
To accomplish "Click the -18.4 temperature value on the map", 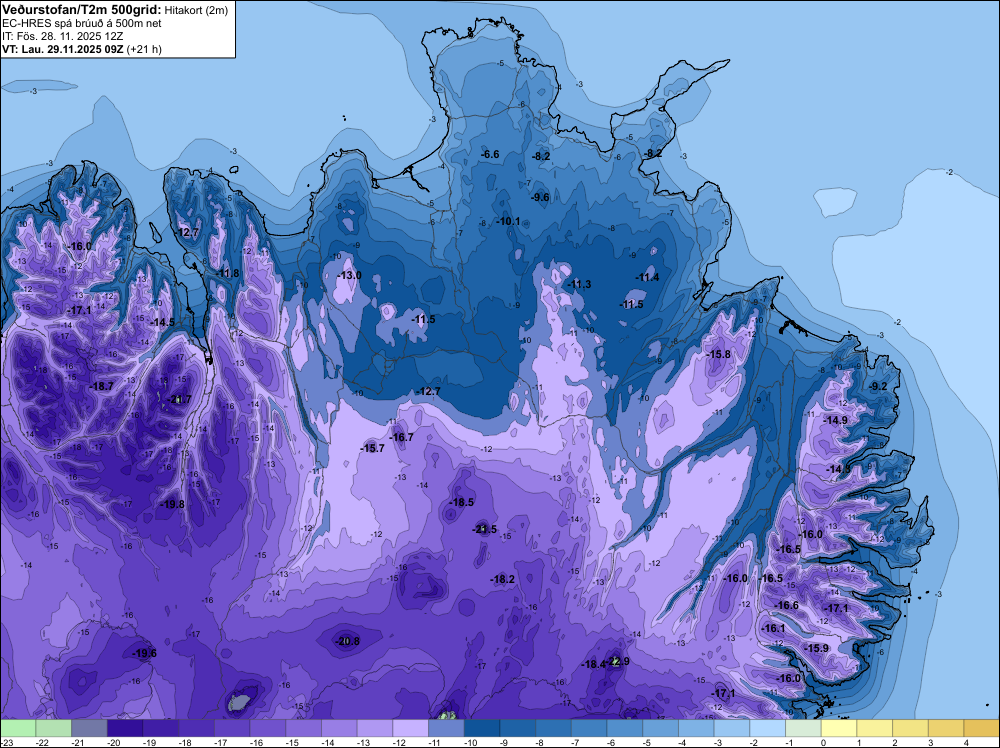I will [x=593, y=664].
